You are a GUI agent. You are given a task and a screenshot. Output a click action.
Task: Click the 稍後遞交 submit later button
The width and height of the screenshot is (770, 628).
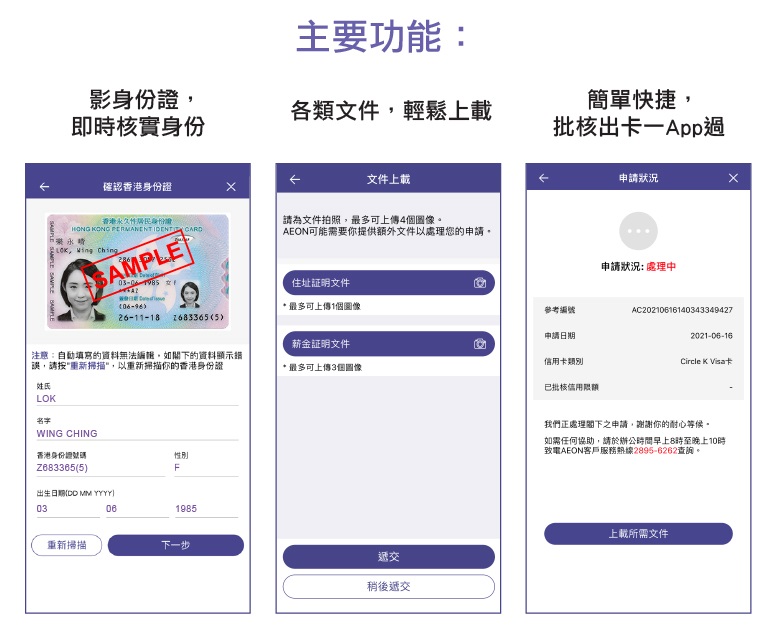[x=388, y=586]
